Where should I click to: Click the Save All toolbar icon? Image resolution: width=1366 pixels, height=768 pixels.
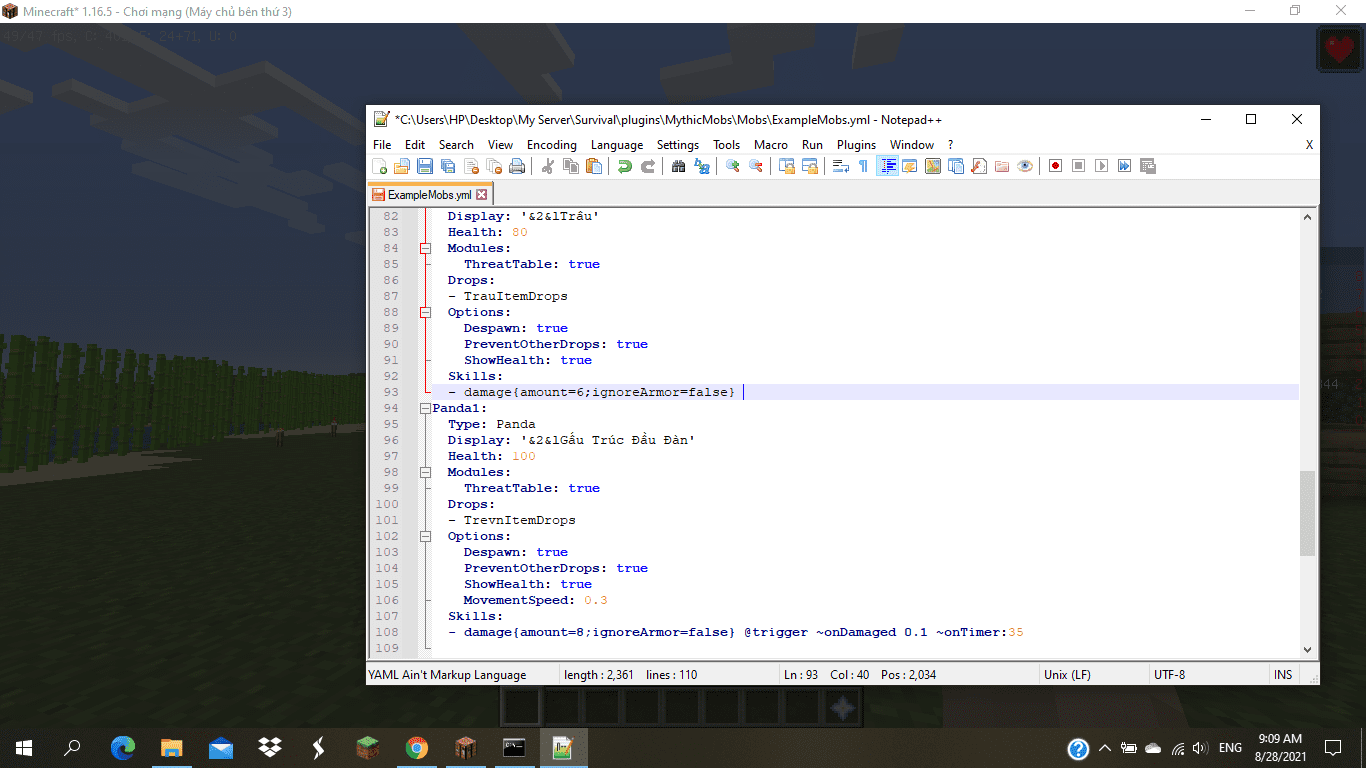[448, 166]
